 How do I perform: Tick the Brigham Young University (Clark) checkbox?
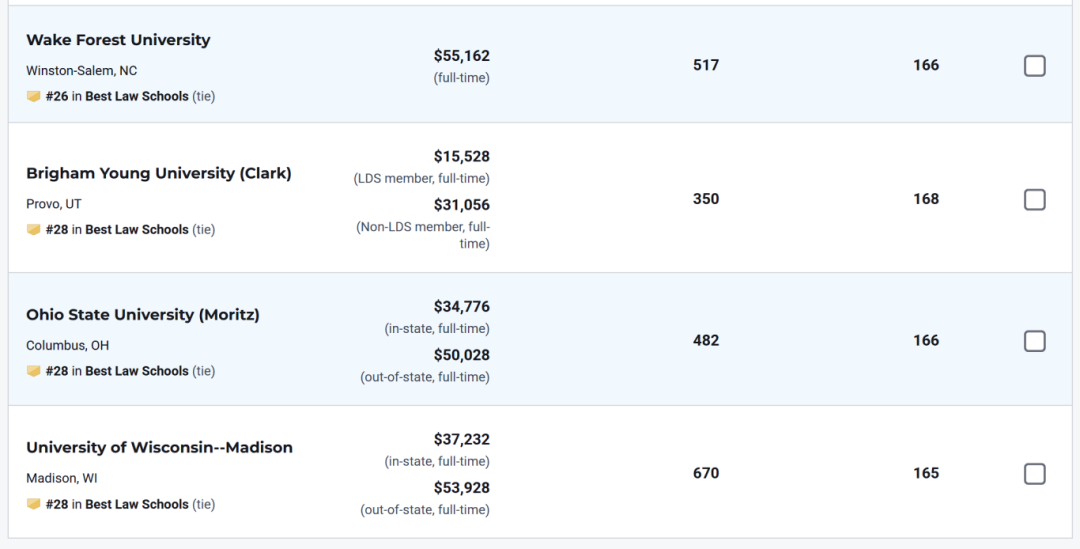(1035, 200)
